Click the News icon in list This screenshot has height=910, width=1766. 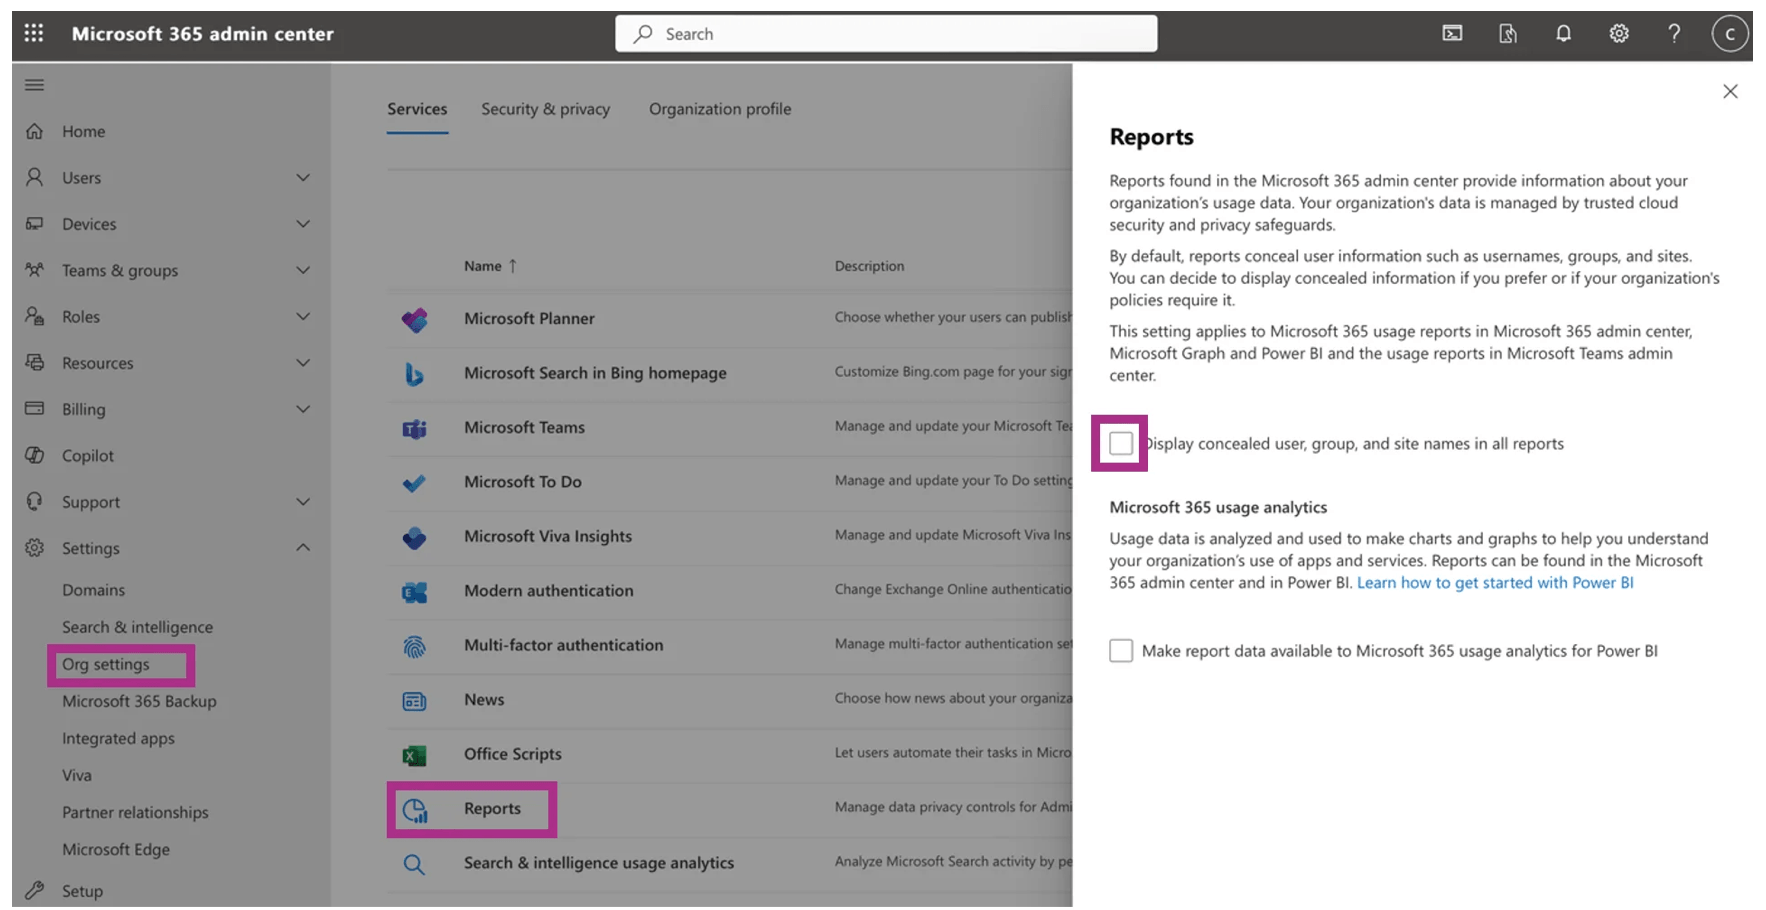coord(414,701)
